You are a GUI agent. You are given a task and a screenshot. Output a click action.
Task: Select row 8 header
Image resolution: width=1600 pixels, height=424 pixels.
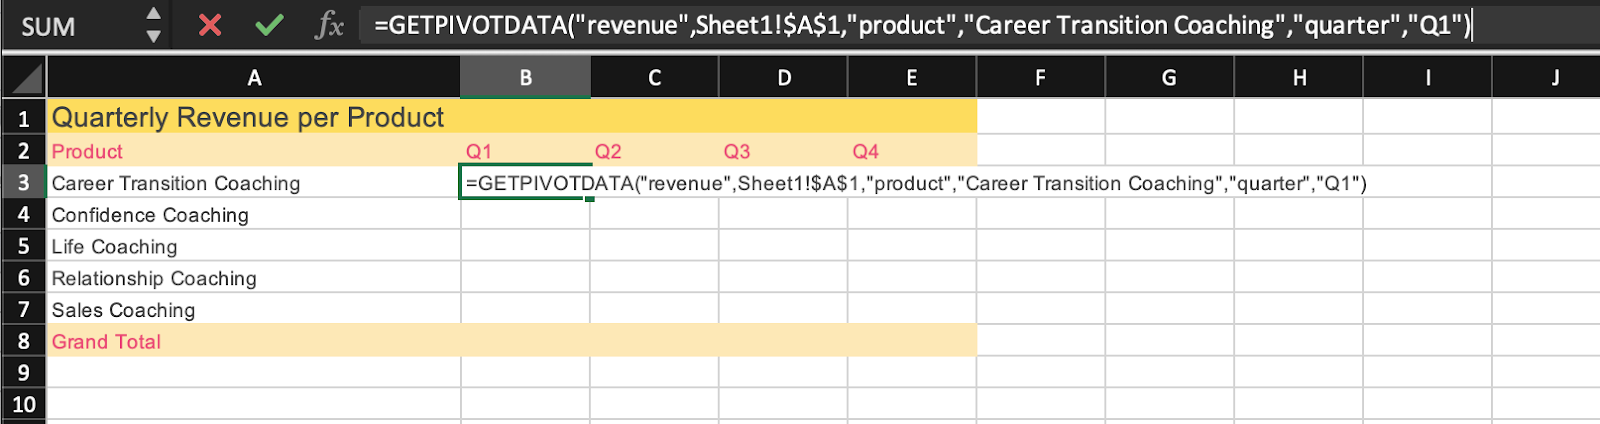pyautogui.click(x=23, y=341)
